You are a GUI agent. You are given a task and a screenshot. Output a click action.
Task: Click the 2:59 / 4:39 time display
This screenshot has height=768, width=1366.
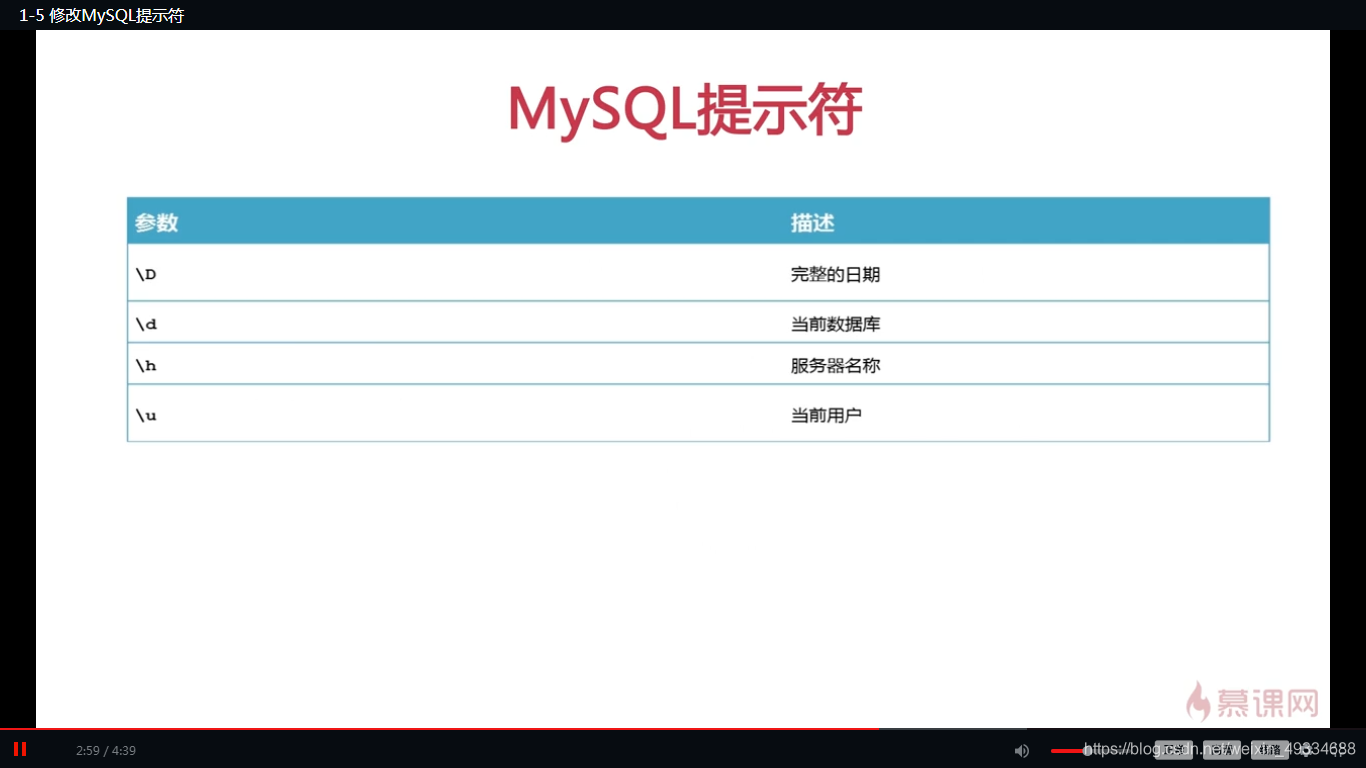tap(106, 751)
